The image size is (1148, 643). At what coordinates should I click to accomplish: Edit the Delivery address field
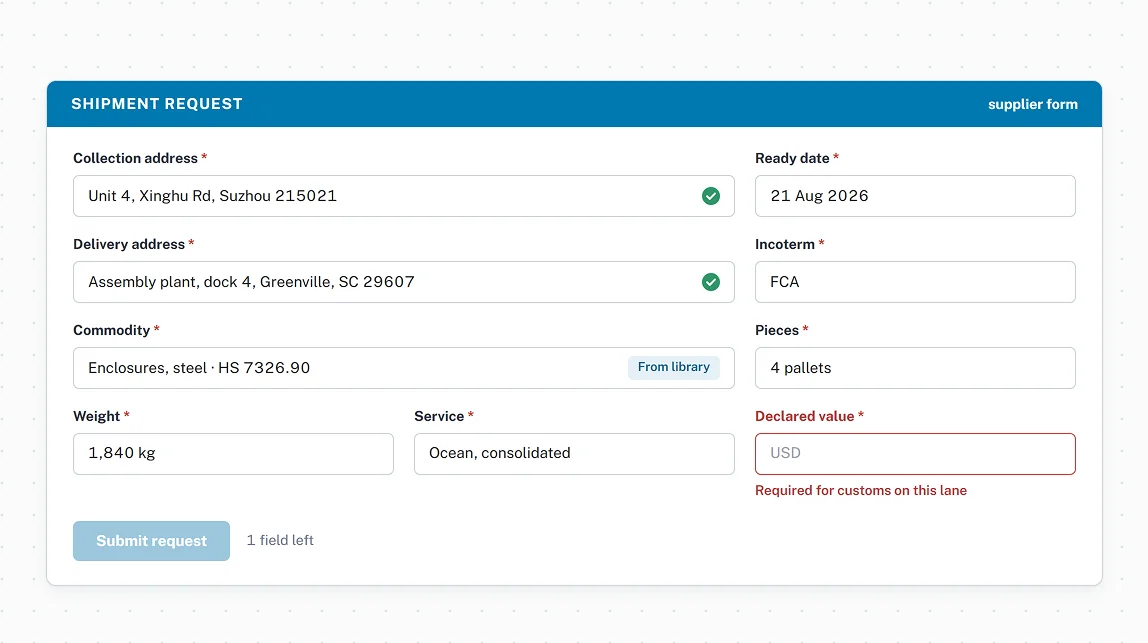tap(403, 282)
